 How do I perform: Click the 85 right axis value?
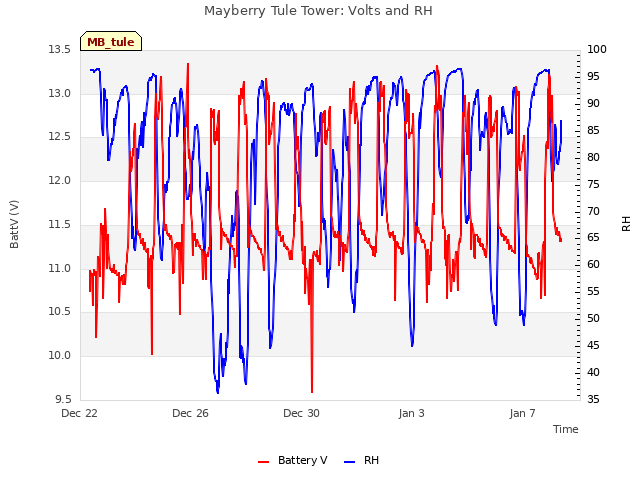[593, 131]
